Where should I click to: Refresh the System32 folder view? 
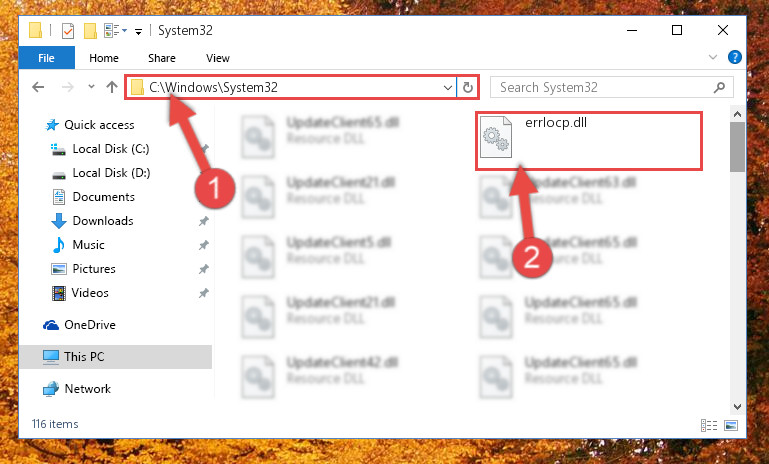coord(468,87)
